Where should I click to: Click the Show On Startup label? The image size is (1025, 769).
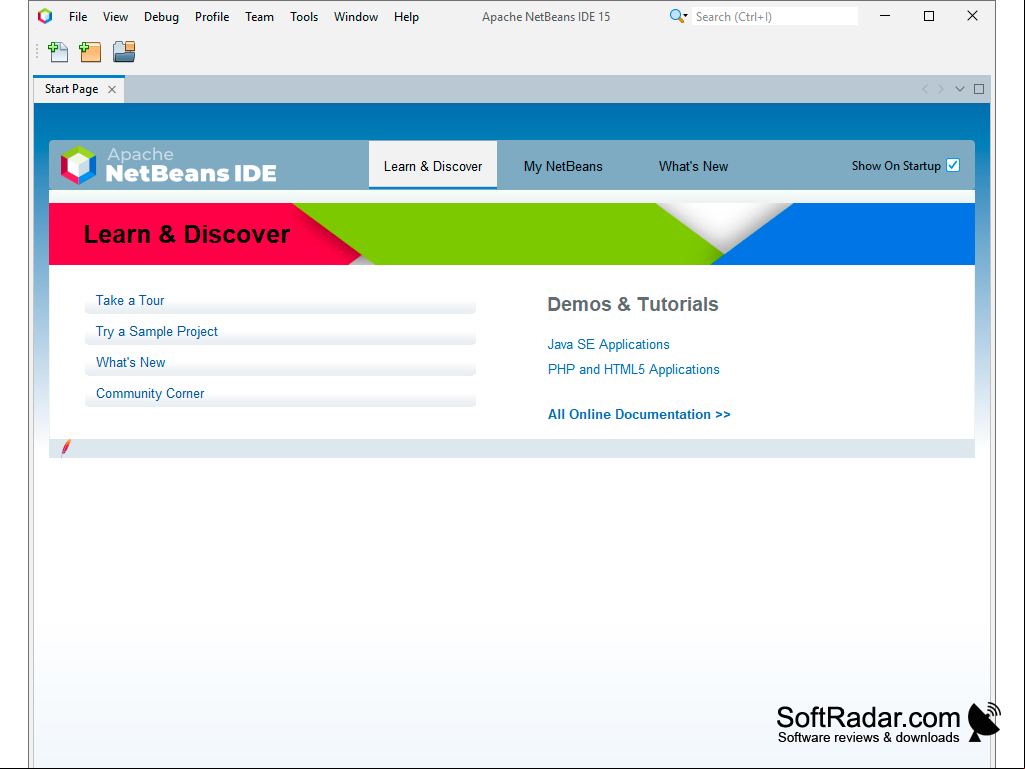click(x=896, y=166)
